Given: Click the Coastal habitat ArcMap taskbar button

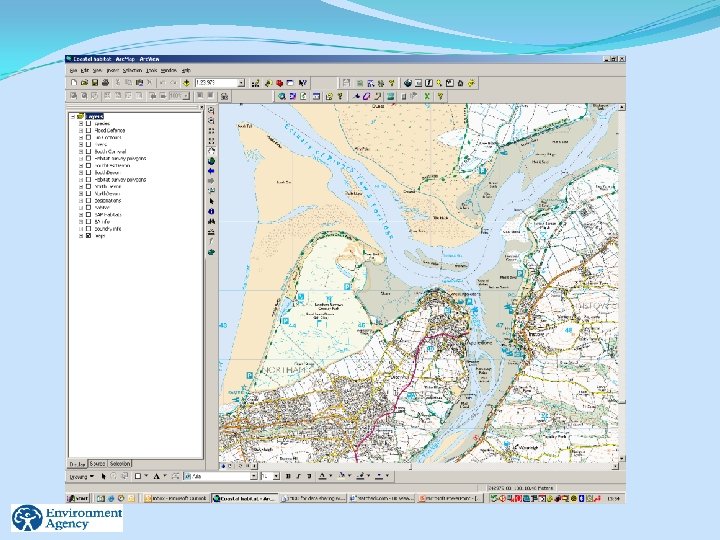Looking at the screenshot, I should (x=244, y=498).
